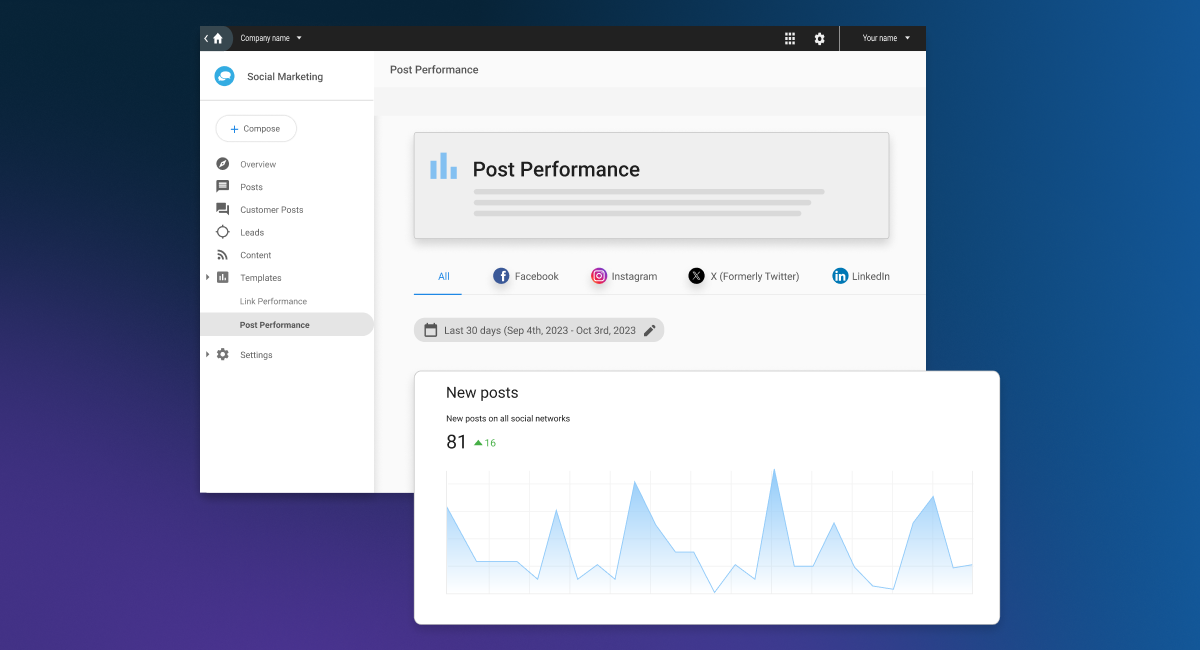Click the New posts card title
Screen dimensions: 1200x650
482,393
